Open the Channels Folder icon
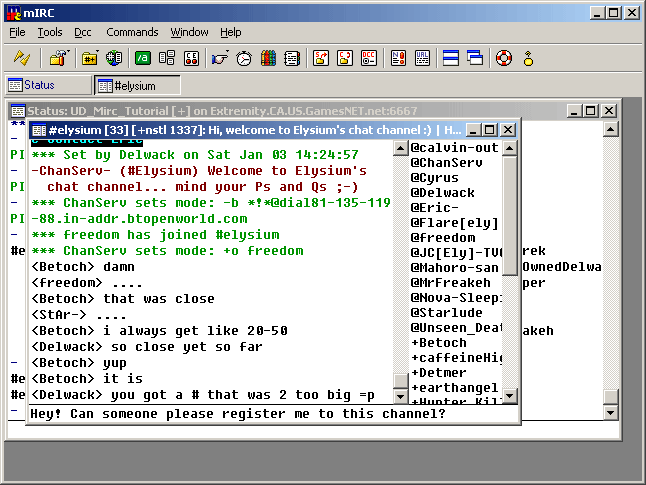Screen dimensions: 646x485 tap(89, 58)
